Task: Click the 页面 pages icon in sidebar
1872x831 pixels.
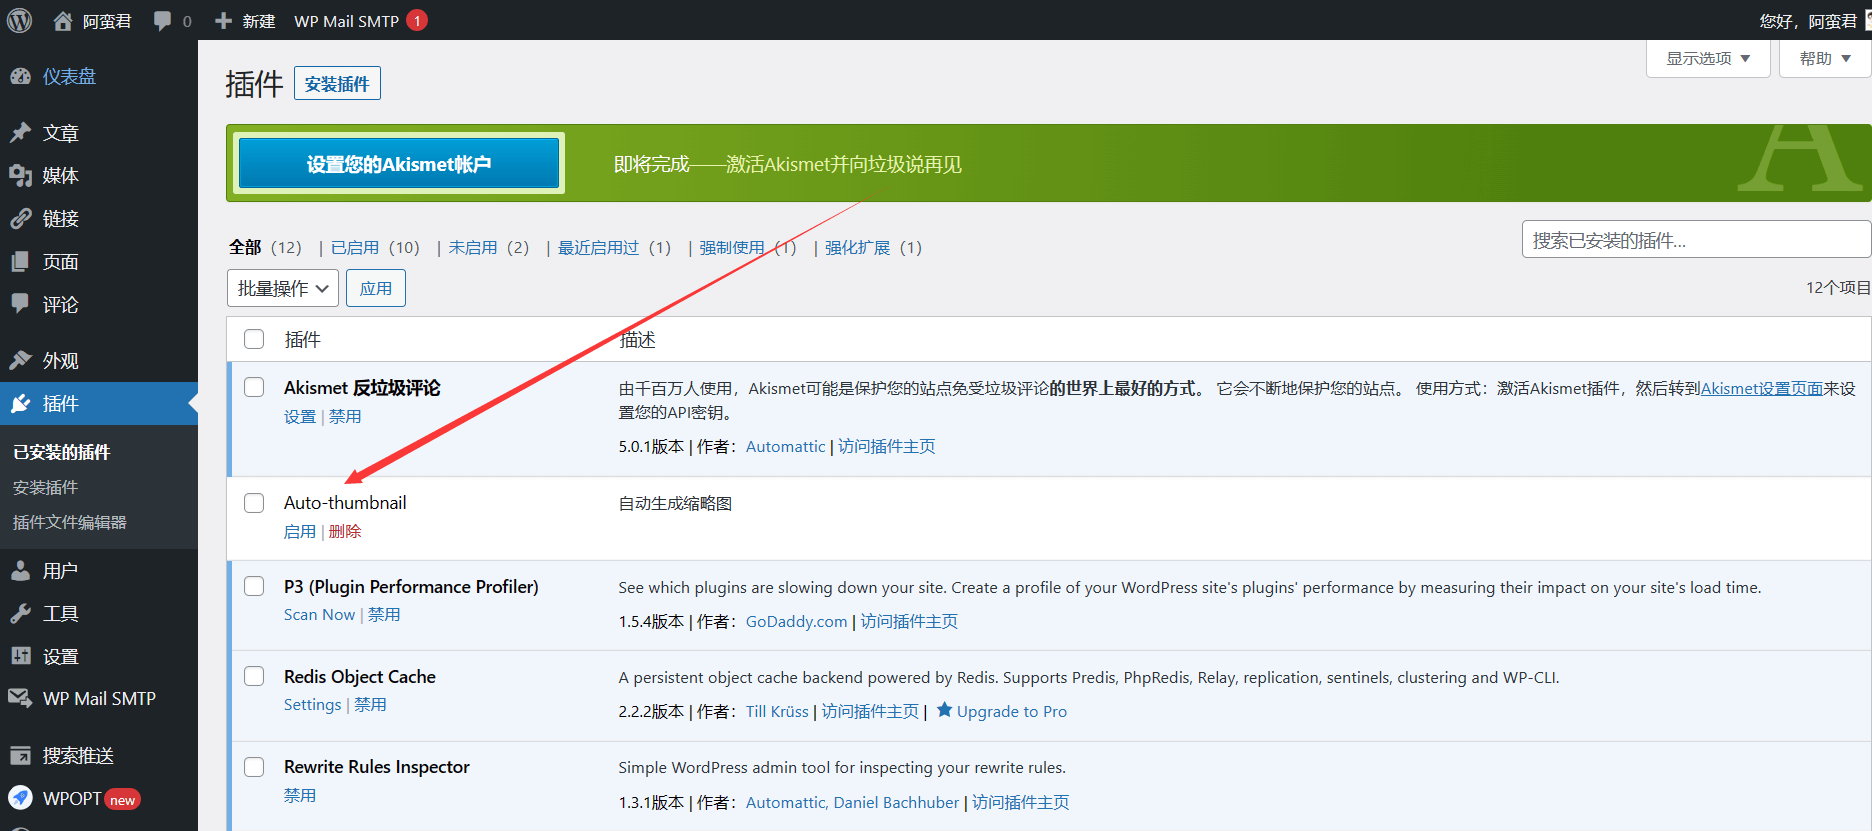Action: 20,262
